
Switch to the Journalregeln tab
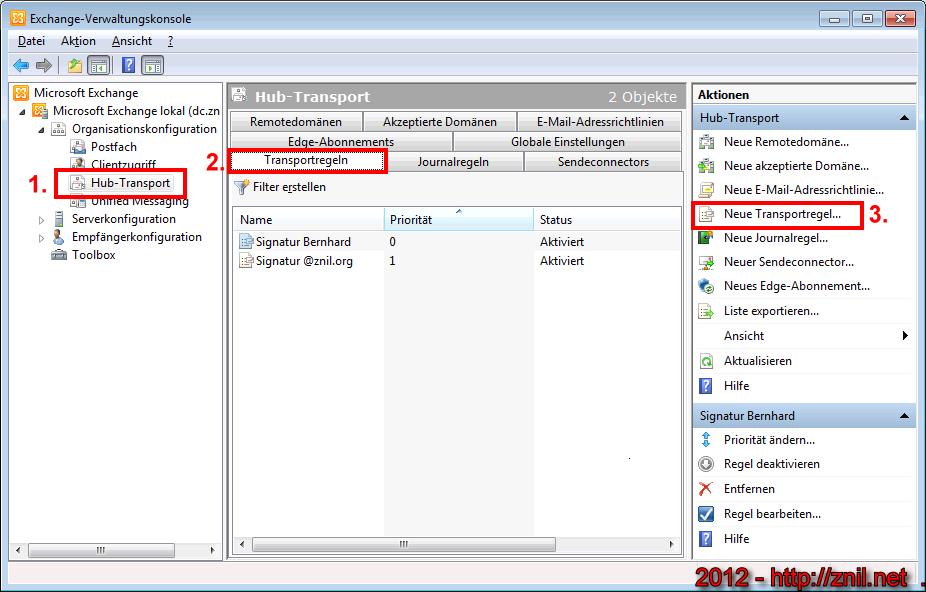tap(453, 162)
